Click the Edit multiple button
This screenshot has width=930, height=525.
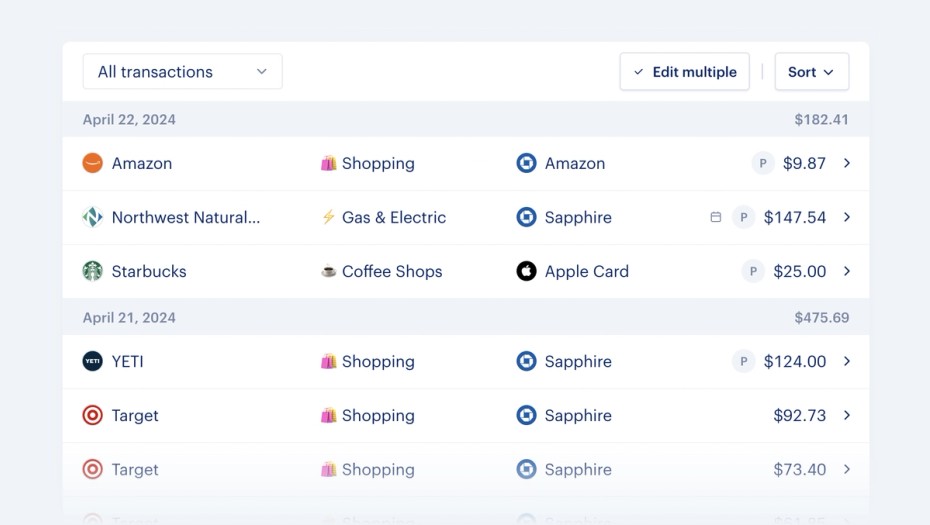[684, 72]
